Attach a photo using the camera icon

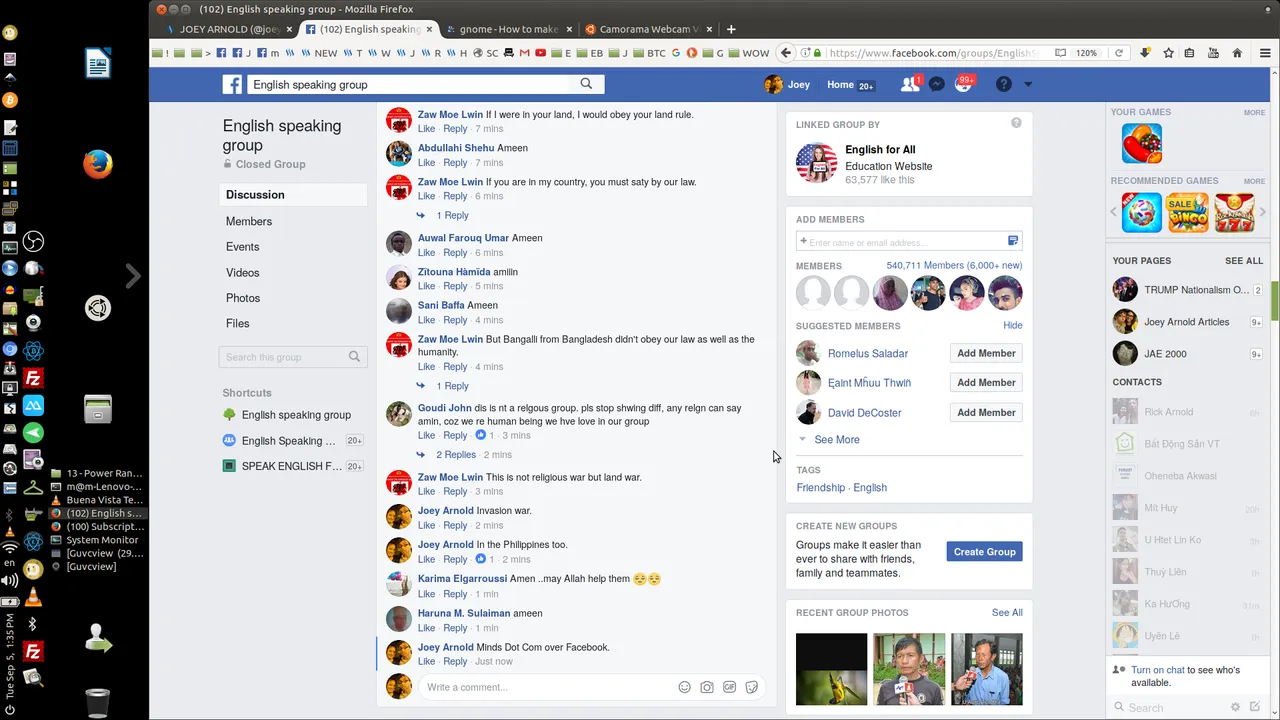pos(707,687)
